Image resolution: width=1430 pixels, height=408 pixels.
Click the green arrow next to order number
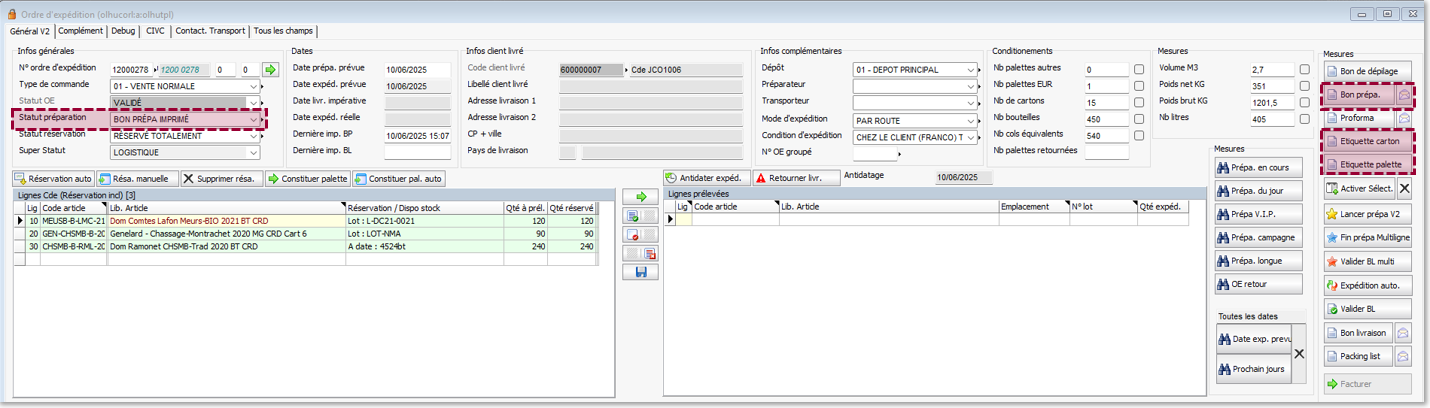(x=270, y=69)
